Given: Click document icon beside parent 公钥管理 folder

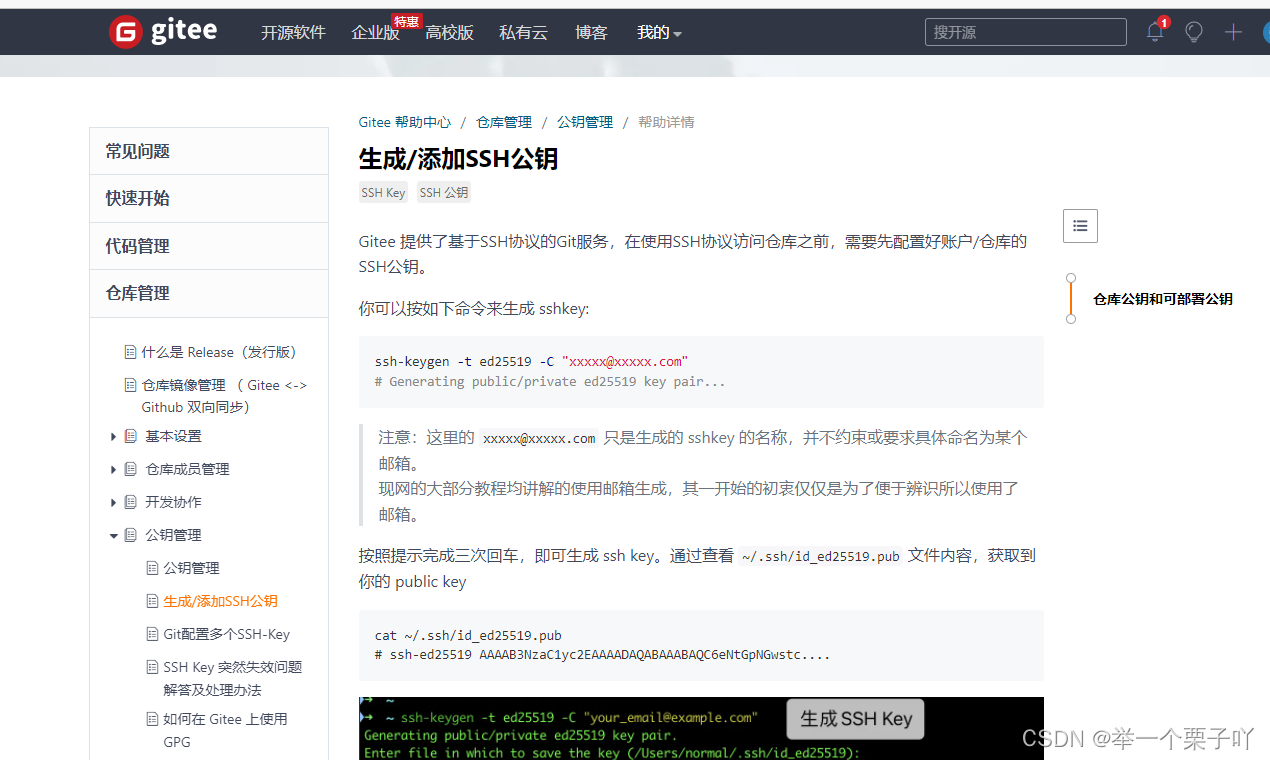Looking at the screenshot, I should click(130, 535).
